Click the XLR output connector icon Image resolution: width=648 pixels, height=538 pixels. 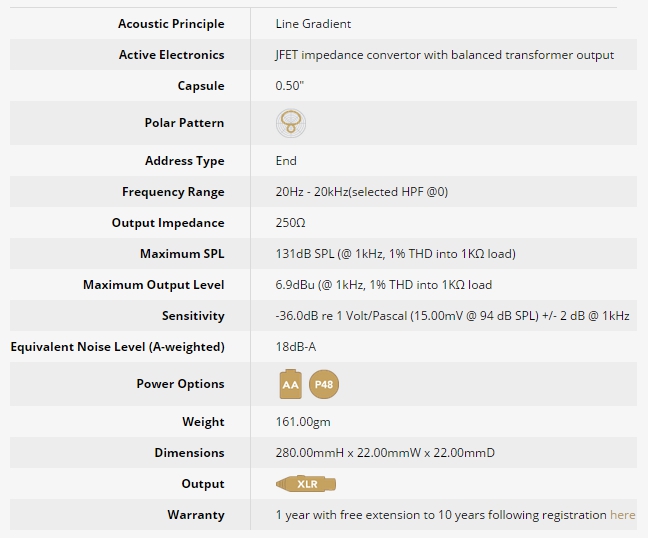tap(306, 483)
